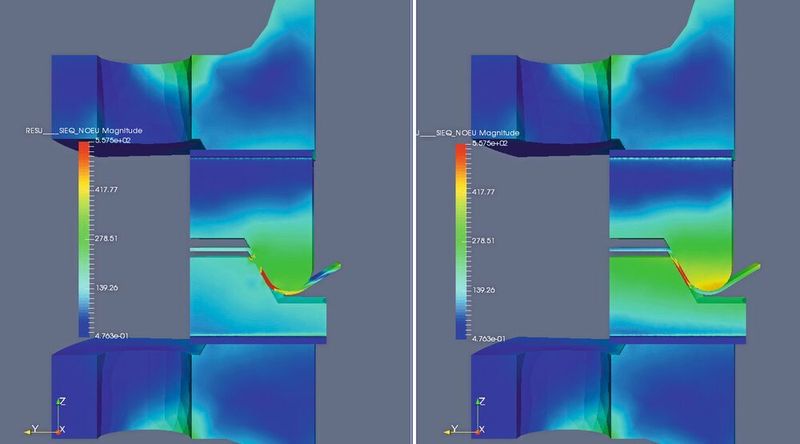Click the 417.77 tick label on right legend
This screenshot has height=444, width=800.
coord(483,192)
